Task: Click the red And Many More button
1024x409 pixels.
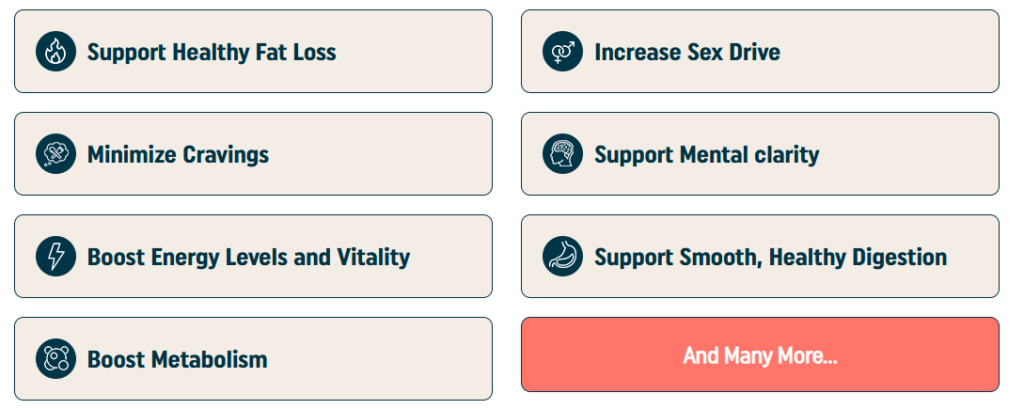Action: (x=760, y=355)
